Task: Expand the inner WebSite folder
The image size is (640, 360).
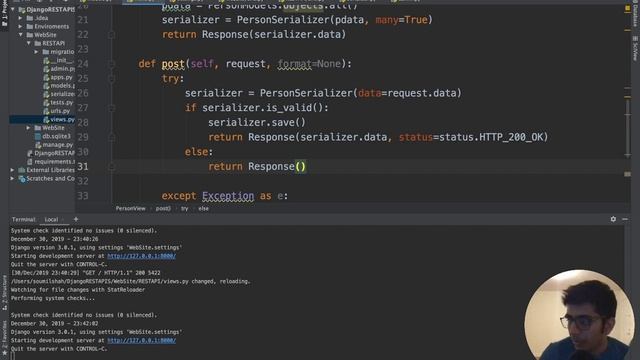Action: click(x=29, y=128)
